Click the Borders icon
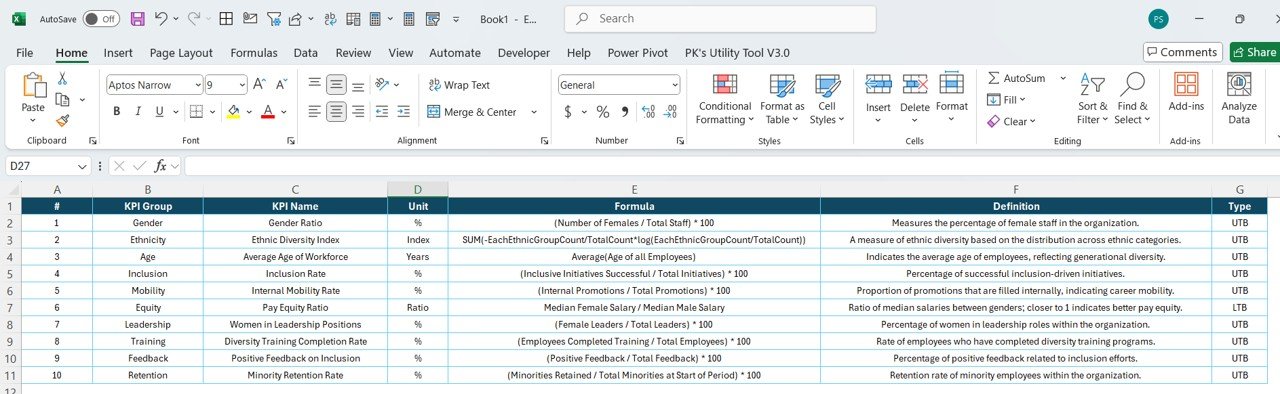1280x394 pixels. point(196,112)
